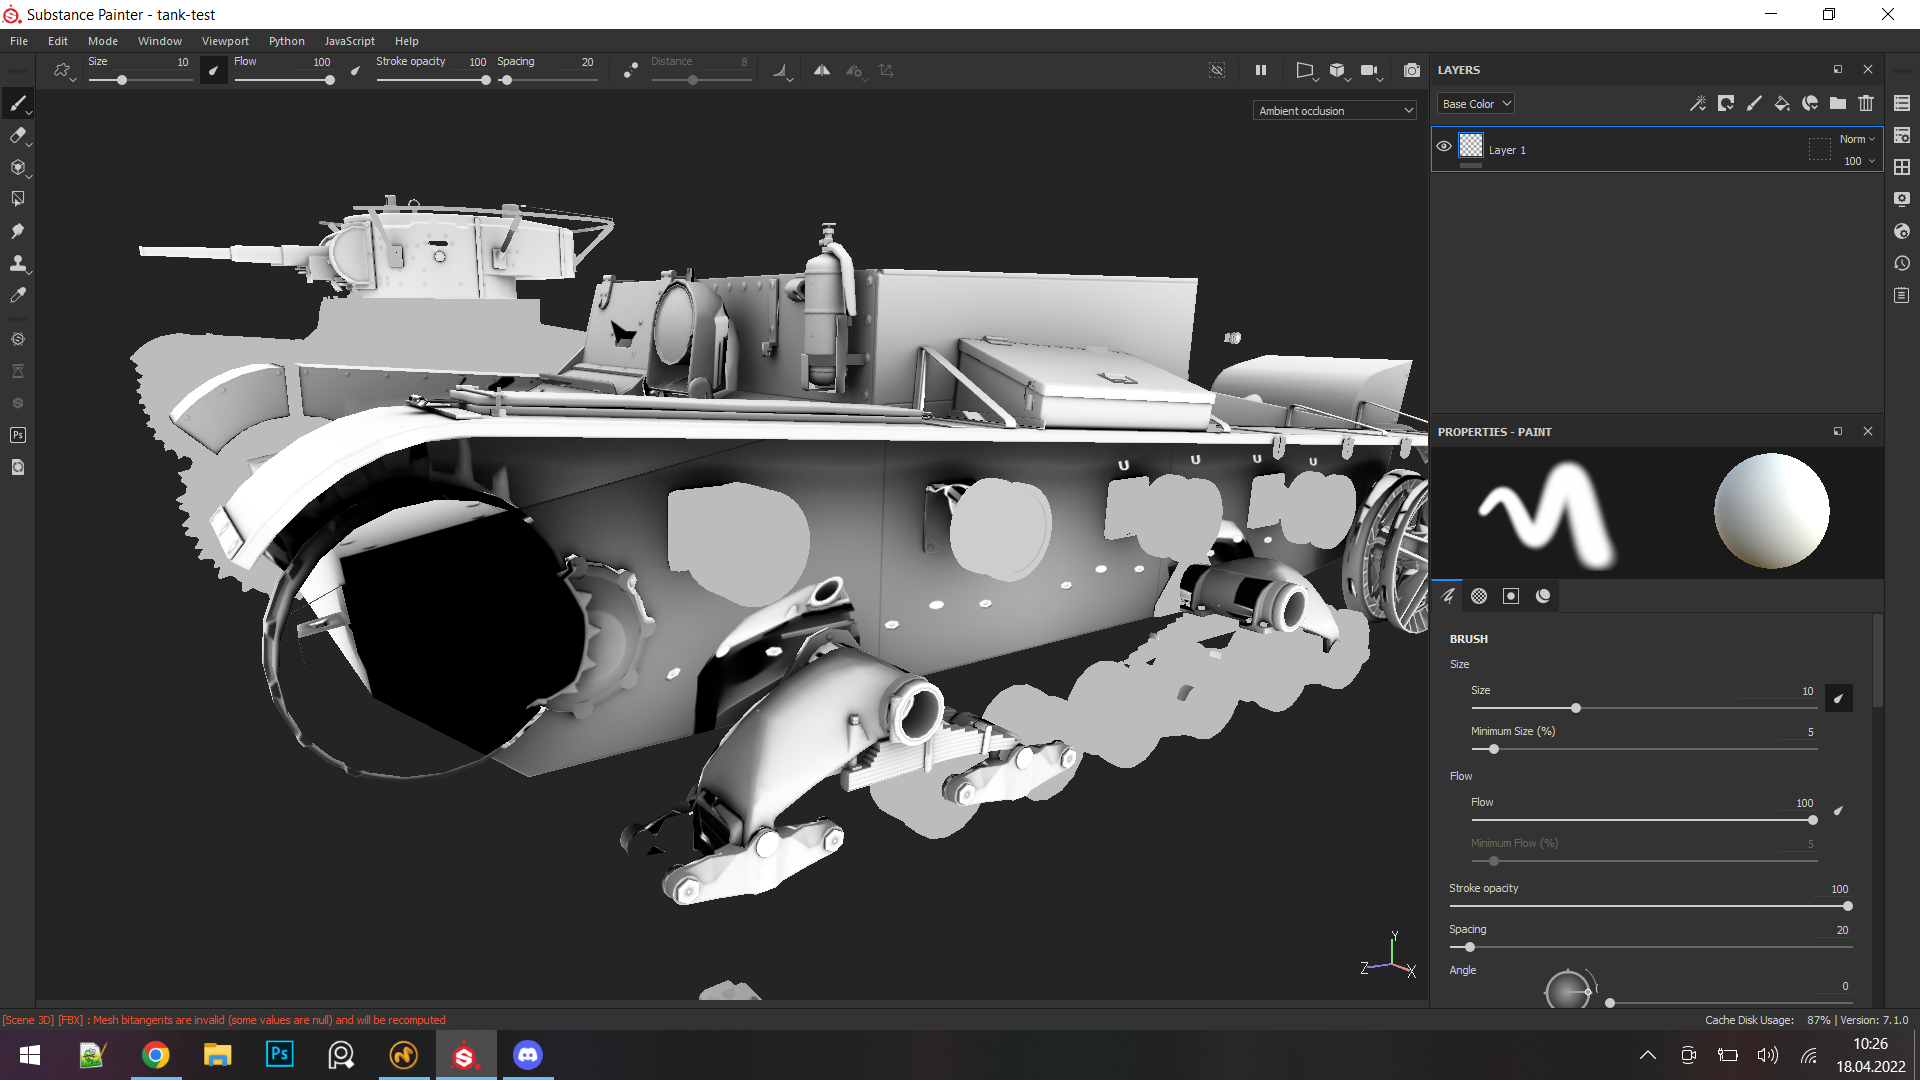
Task: Pause the engine rendering
Action: point(1261,70)
